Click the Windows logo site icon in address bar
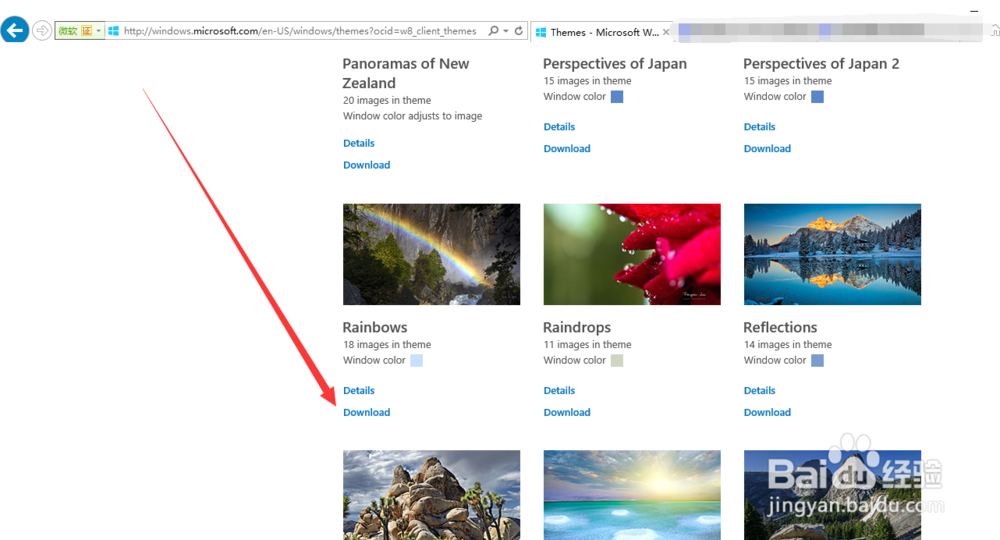The image size is (1000, 540). (114, 31)
